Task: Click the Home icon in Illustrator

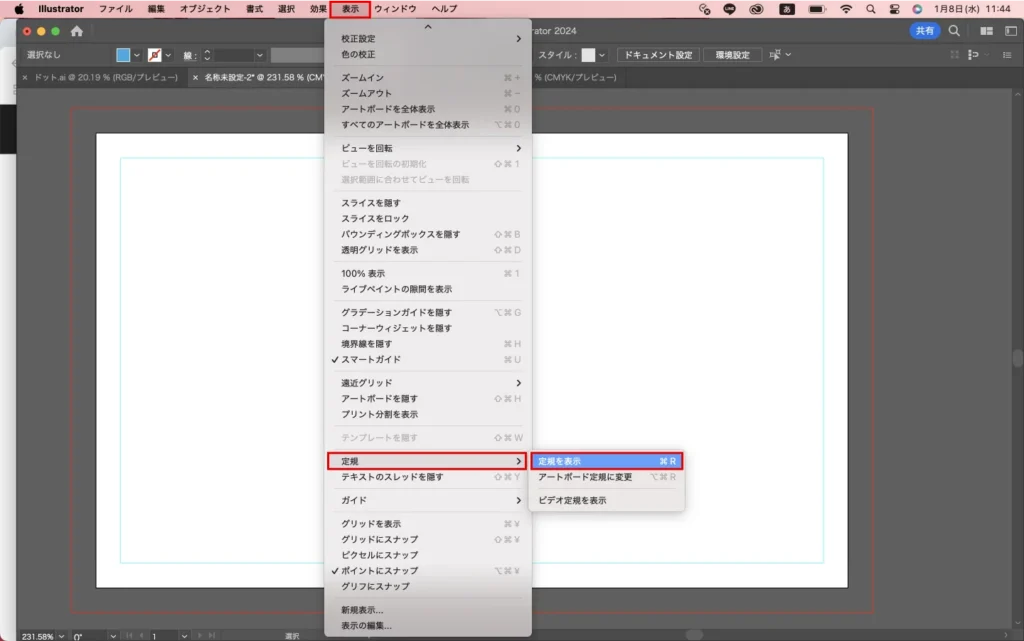Action: pos(77,31)
